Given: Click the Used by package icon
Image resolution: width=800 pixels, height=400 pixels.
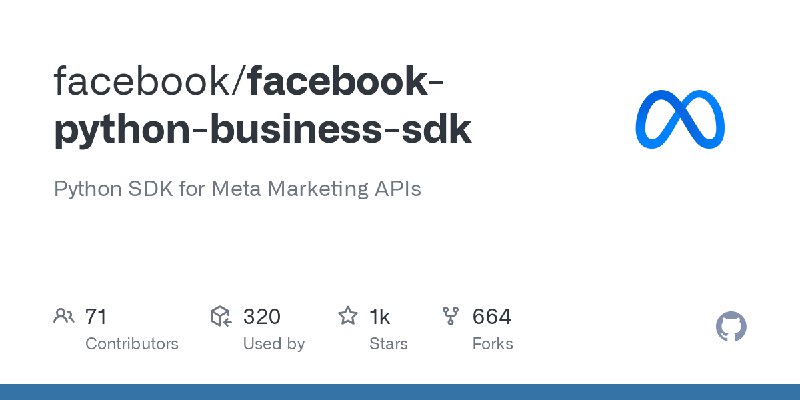Looking at the screenshot, I should (221, 316).
